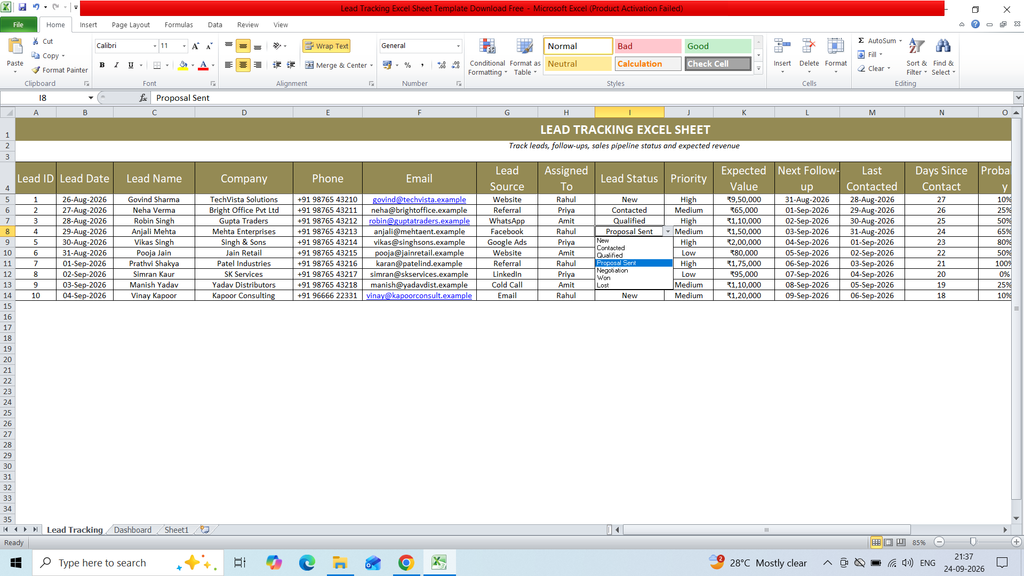Toggle right text alignment

[257, 65]
